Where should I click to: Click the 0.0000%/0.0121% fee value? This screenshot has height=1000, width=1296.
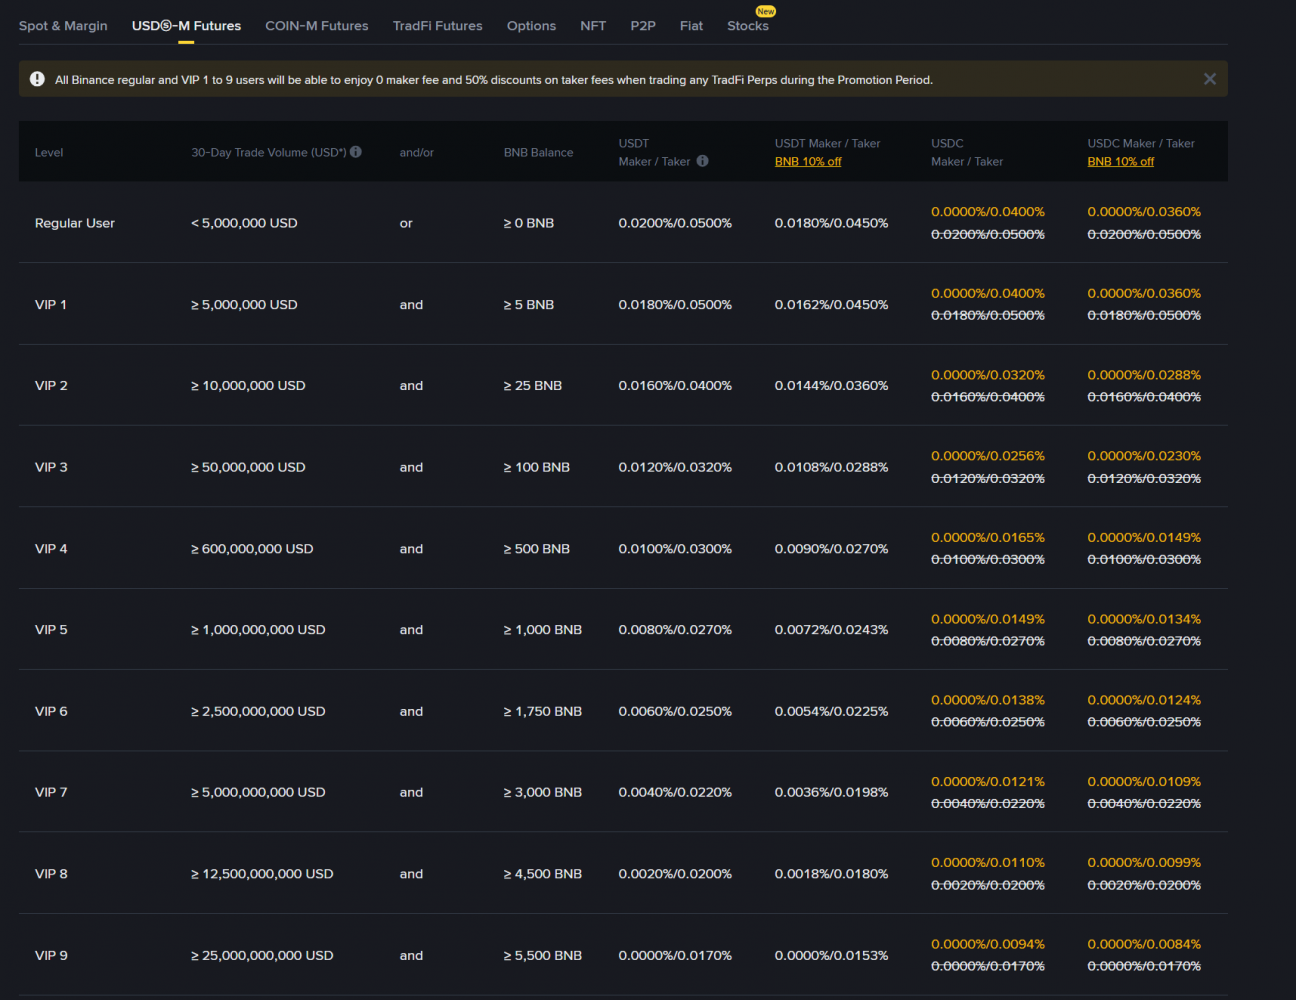[988, 782]
